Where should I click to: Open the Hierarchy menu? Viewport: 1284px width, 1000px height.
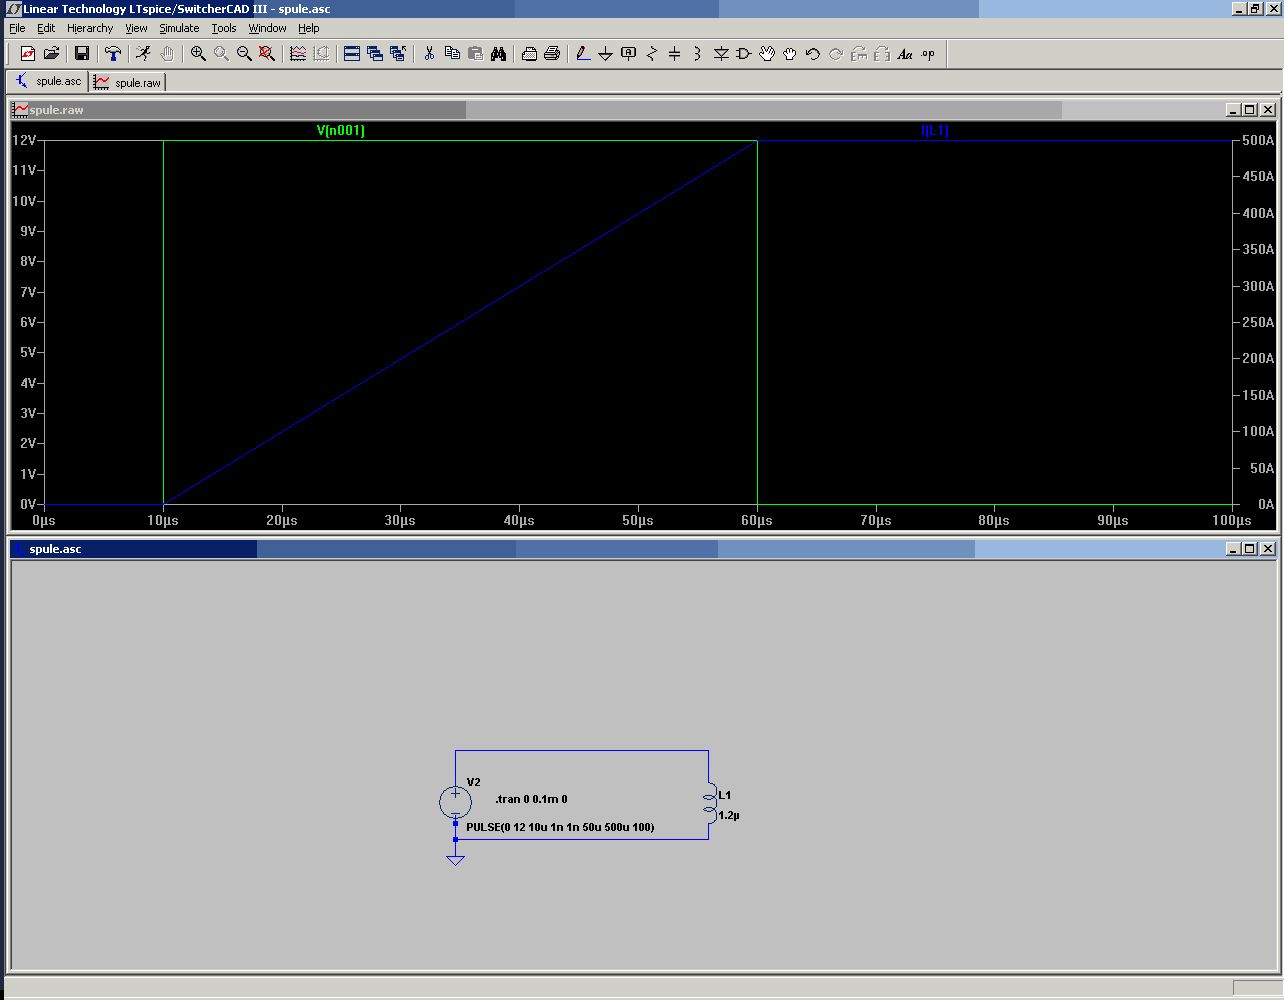coord(90,28)
